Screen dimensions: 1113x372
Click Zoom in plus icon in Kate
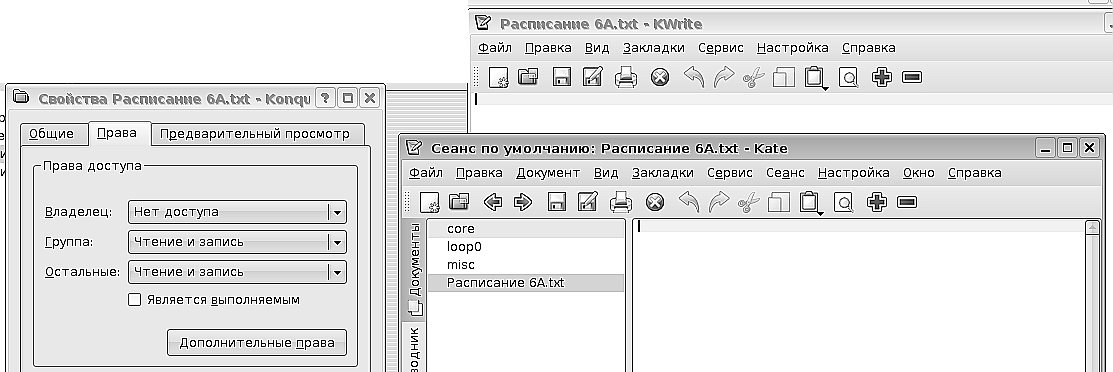(877, 202)
